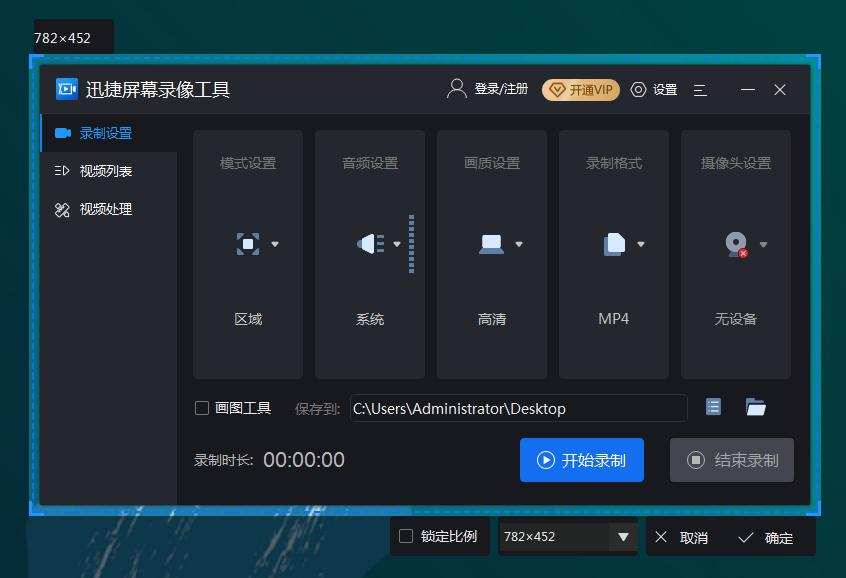This screenshot has width=846, height=578.
Task: Click the file icon under 录制格式
Action: point(615,244)
